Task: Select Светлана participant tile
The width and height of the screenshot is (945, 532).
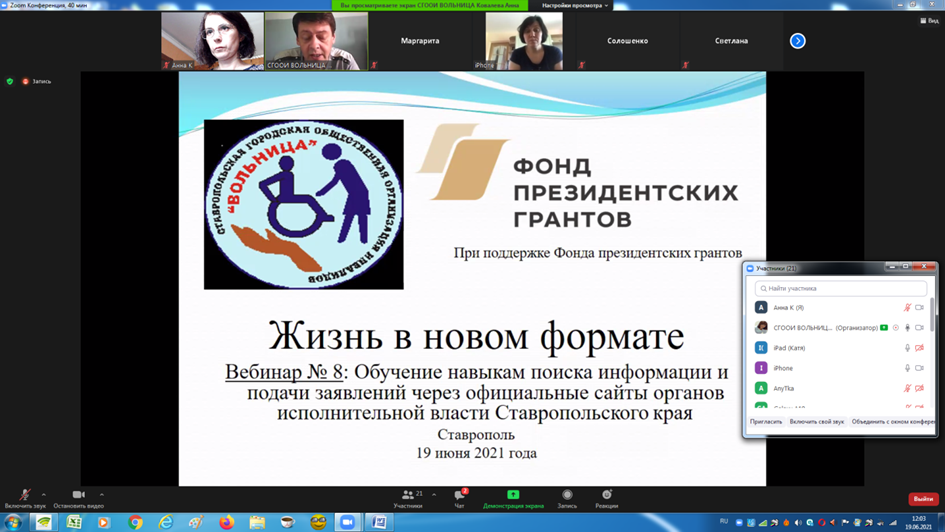Action: 731,41
